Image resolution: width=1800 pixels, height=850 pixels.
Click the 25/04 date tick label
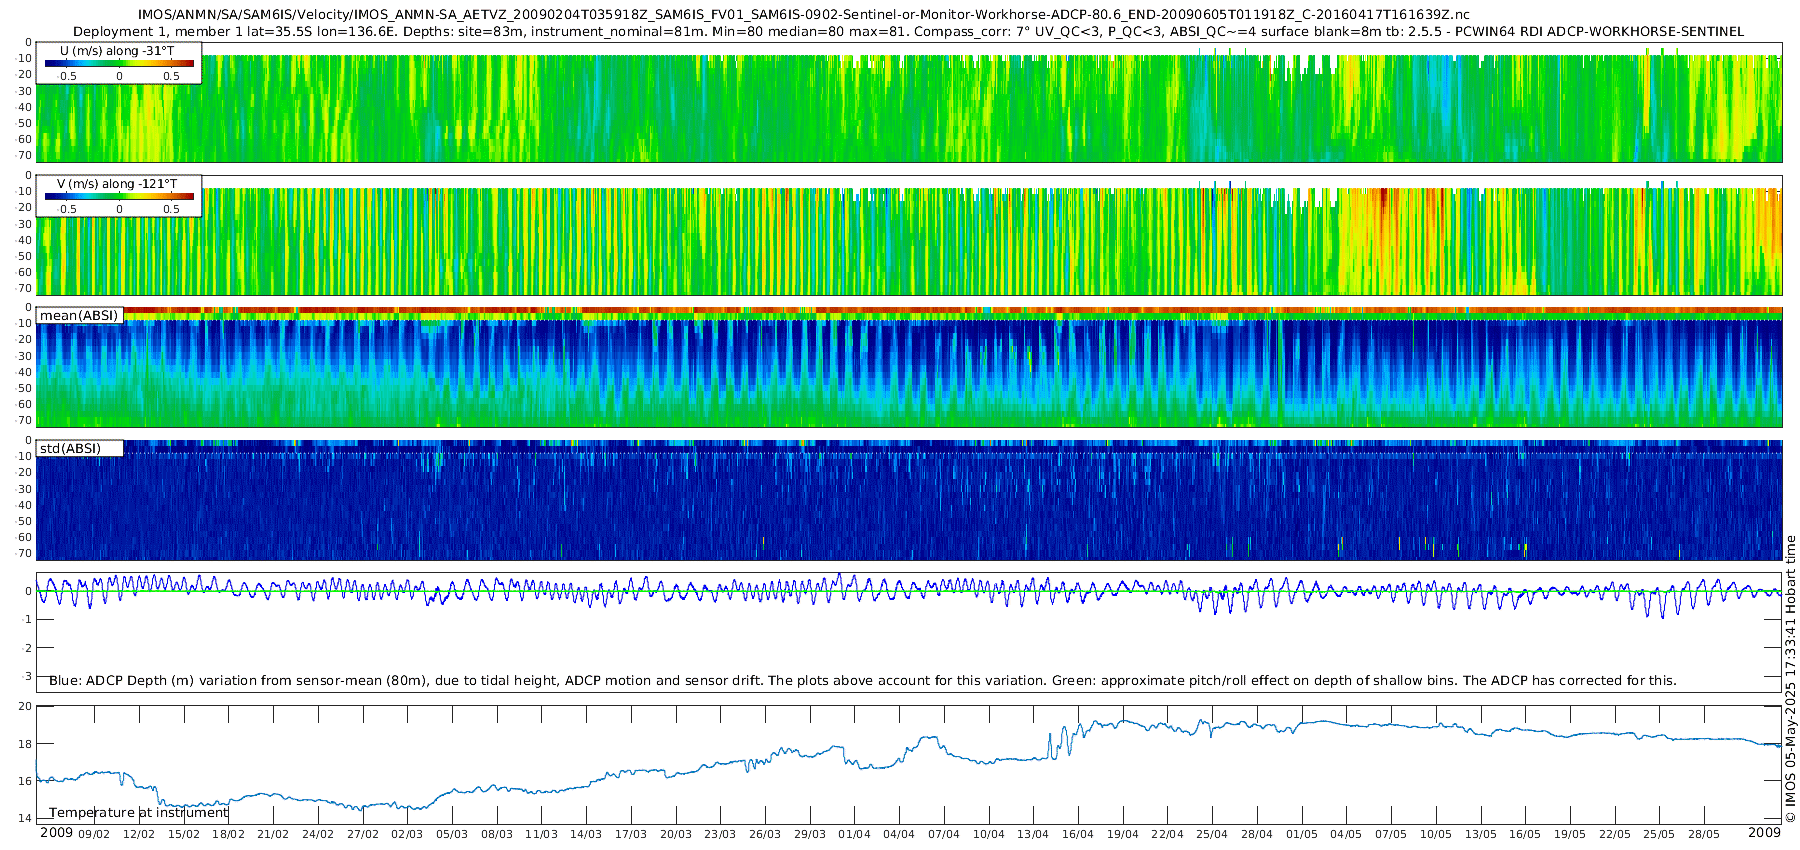(1212, 834)
